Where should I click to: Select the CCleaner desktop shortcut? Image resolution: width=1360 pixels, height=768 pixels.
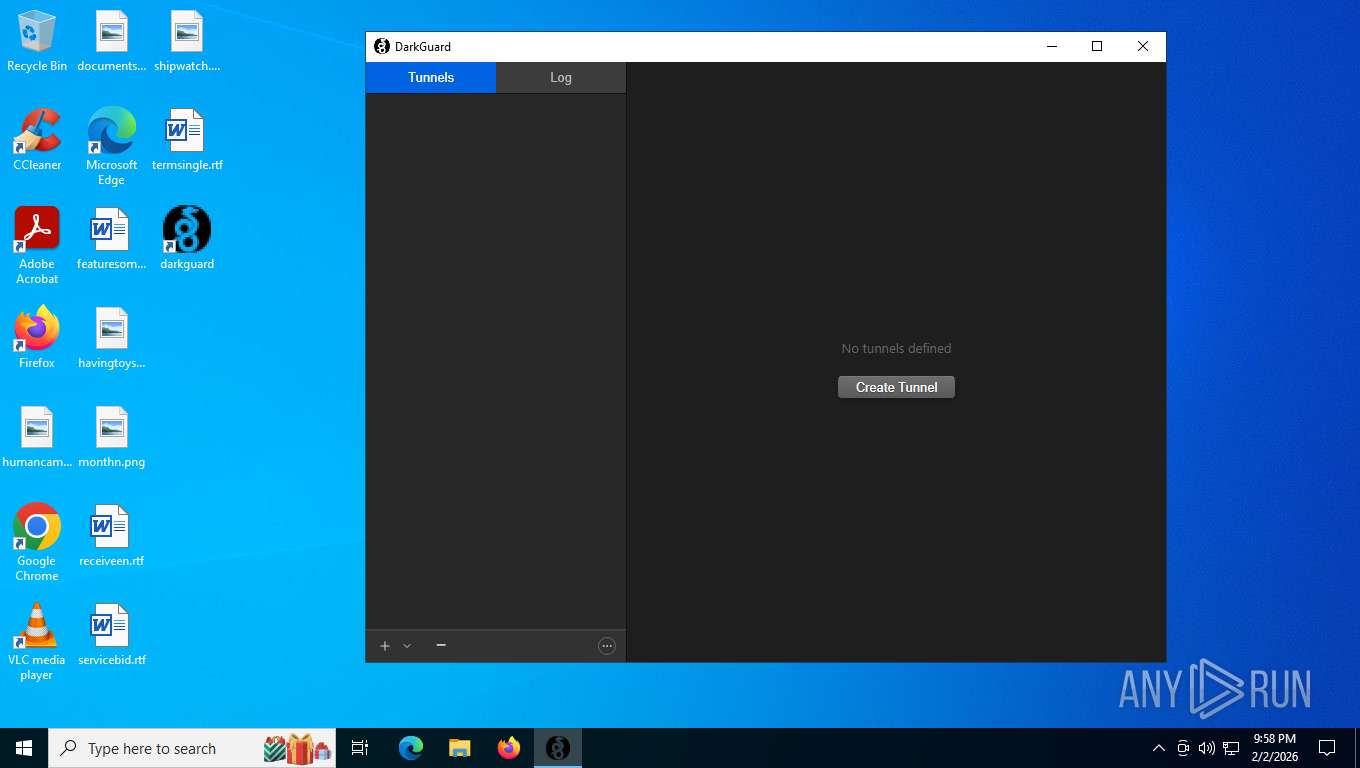[37, 140]
